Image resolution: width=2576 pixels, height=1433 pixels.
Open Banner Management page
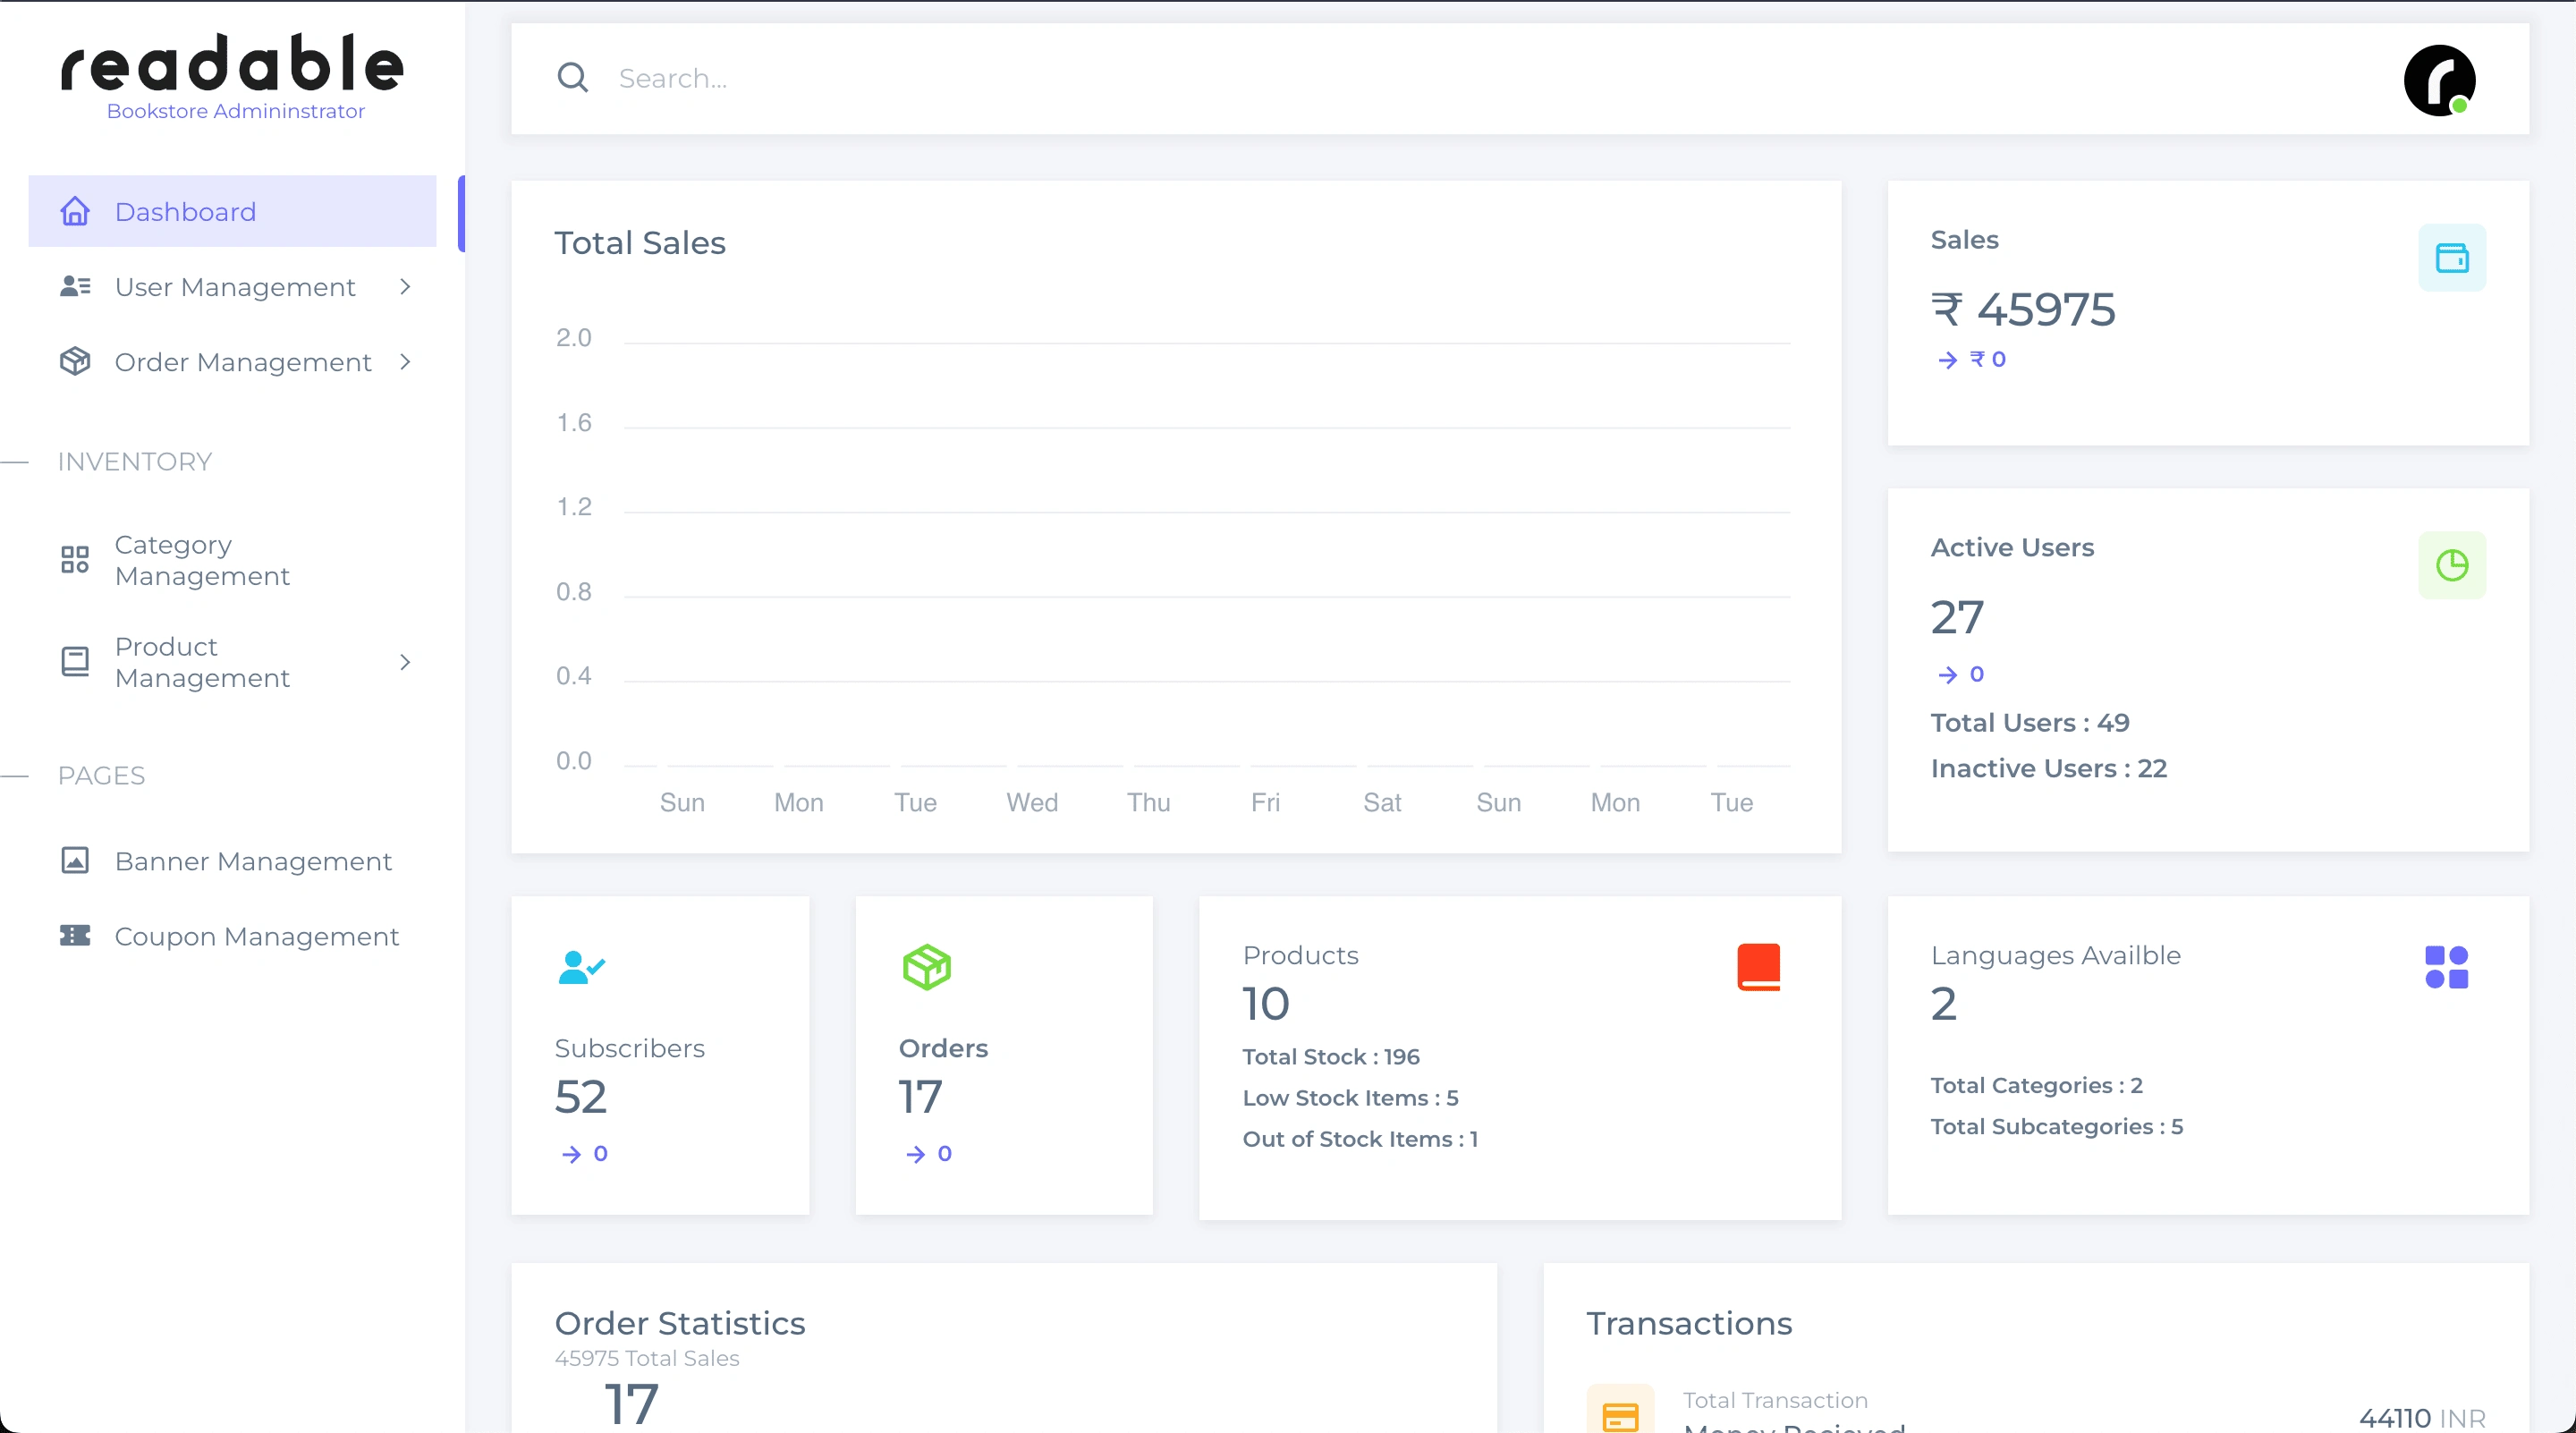click(x=232, y=860)
